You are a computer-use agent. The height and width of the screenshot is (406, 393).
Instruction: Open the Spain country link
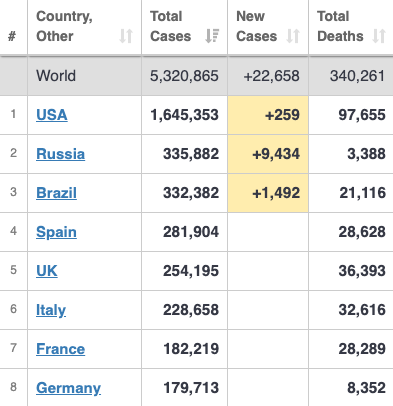coord(56,232)
